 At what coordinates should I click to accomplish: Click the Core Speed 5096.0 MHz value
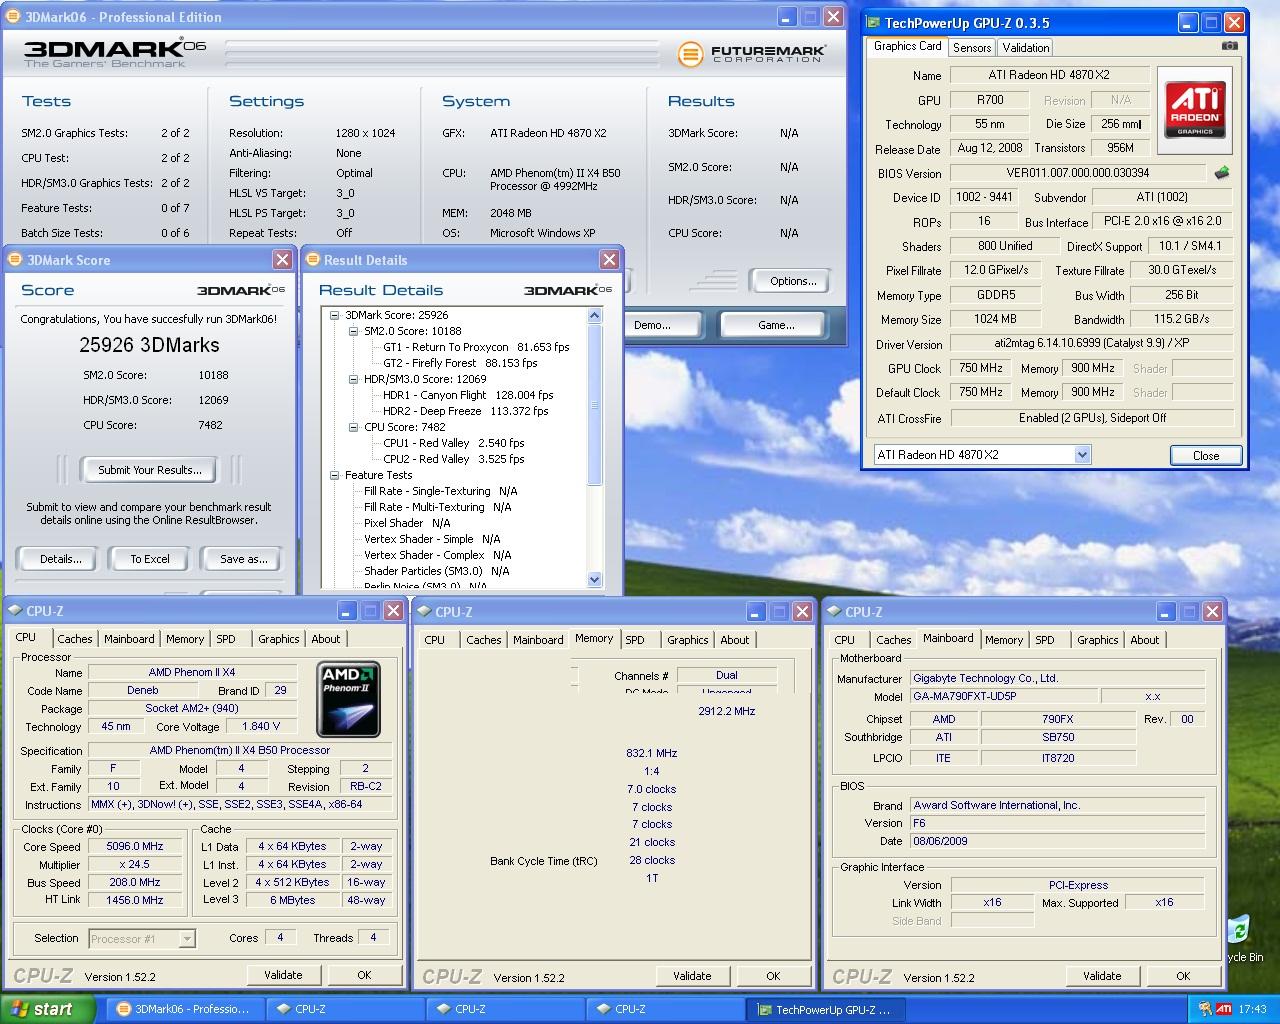pyautogui.click(x=136, y=846)
